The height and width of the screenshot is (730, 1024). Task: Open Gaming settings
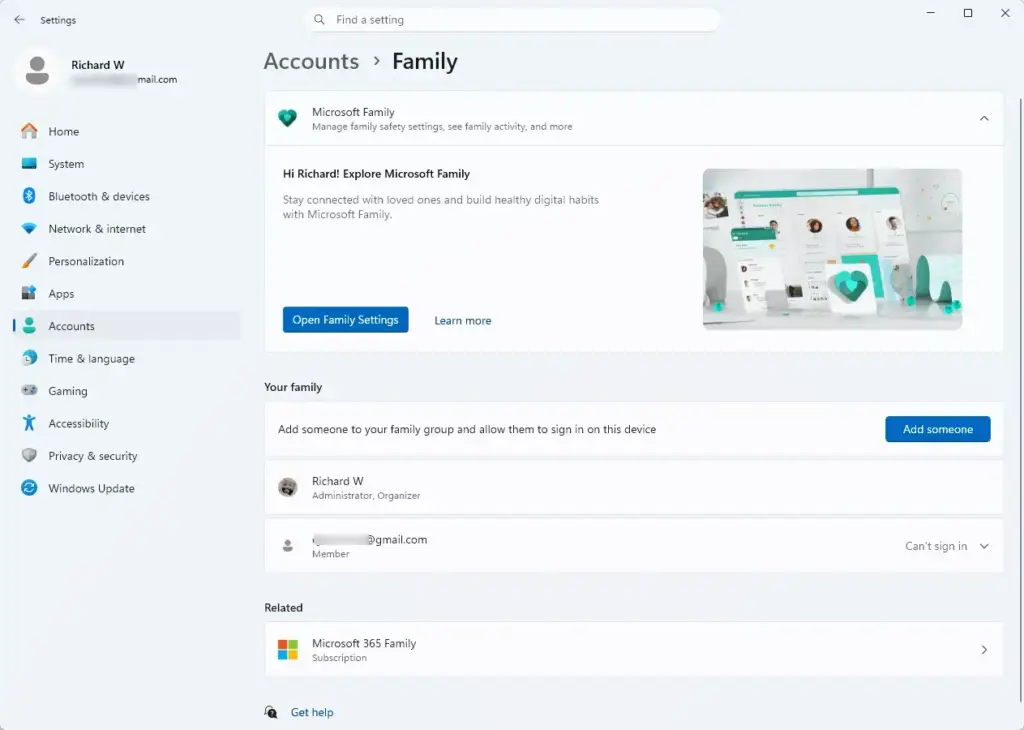(x=127, y=390)
